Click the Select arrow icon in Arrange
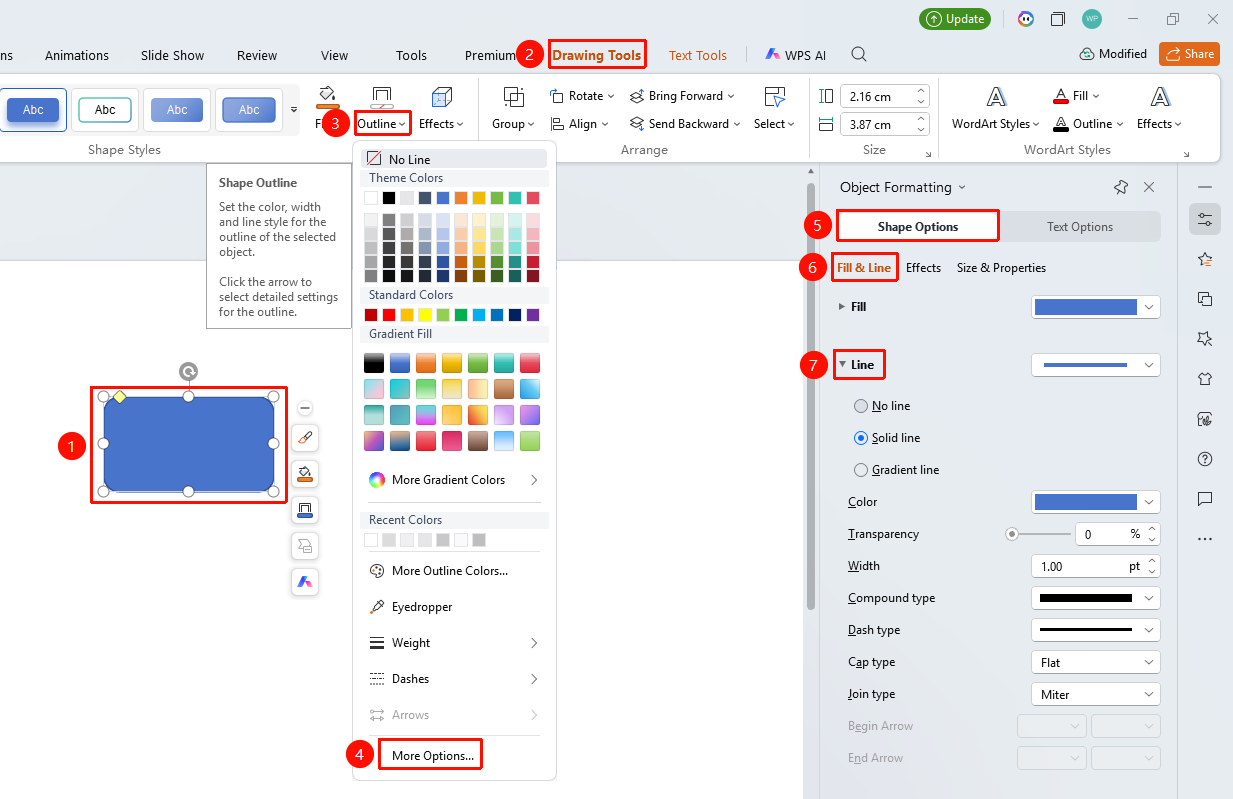 tap(774, 97)
